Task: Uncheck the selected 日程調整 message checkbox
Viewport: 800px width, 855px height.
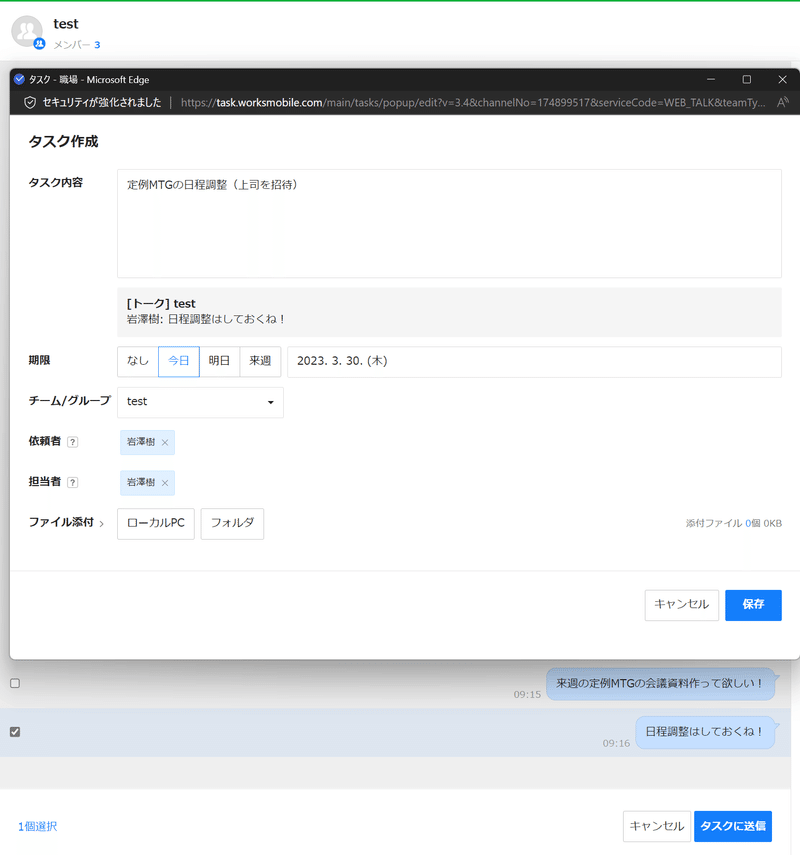Action: pyautogui.click(x=14, y=731)
